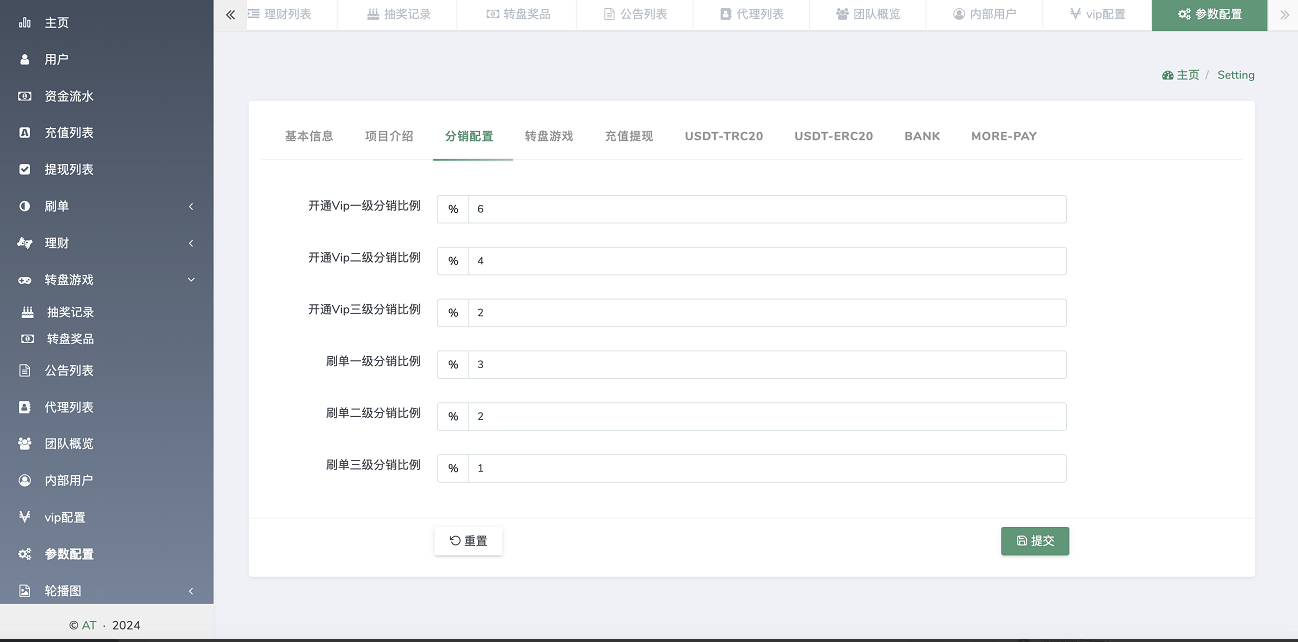The height and width of the screenshot is (642, 1298).
Task: Focus 刷单二级分销比例 input field
Action: click(767, 416)
